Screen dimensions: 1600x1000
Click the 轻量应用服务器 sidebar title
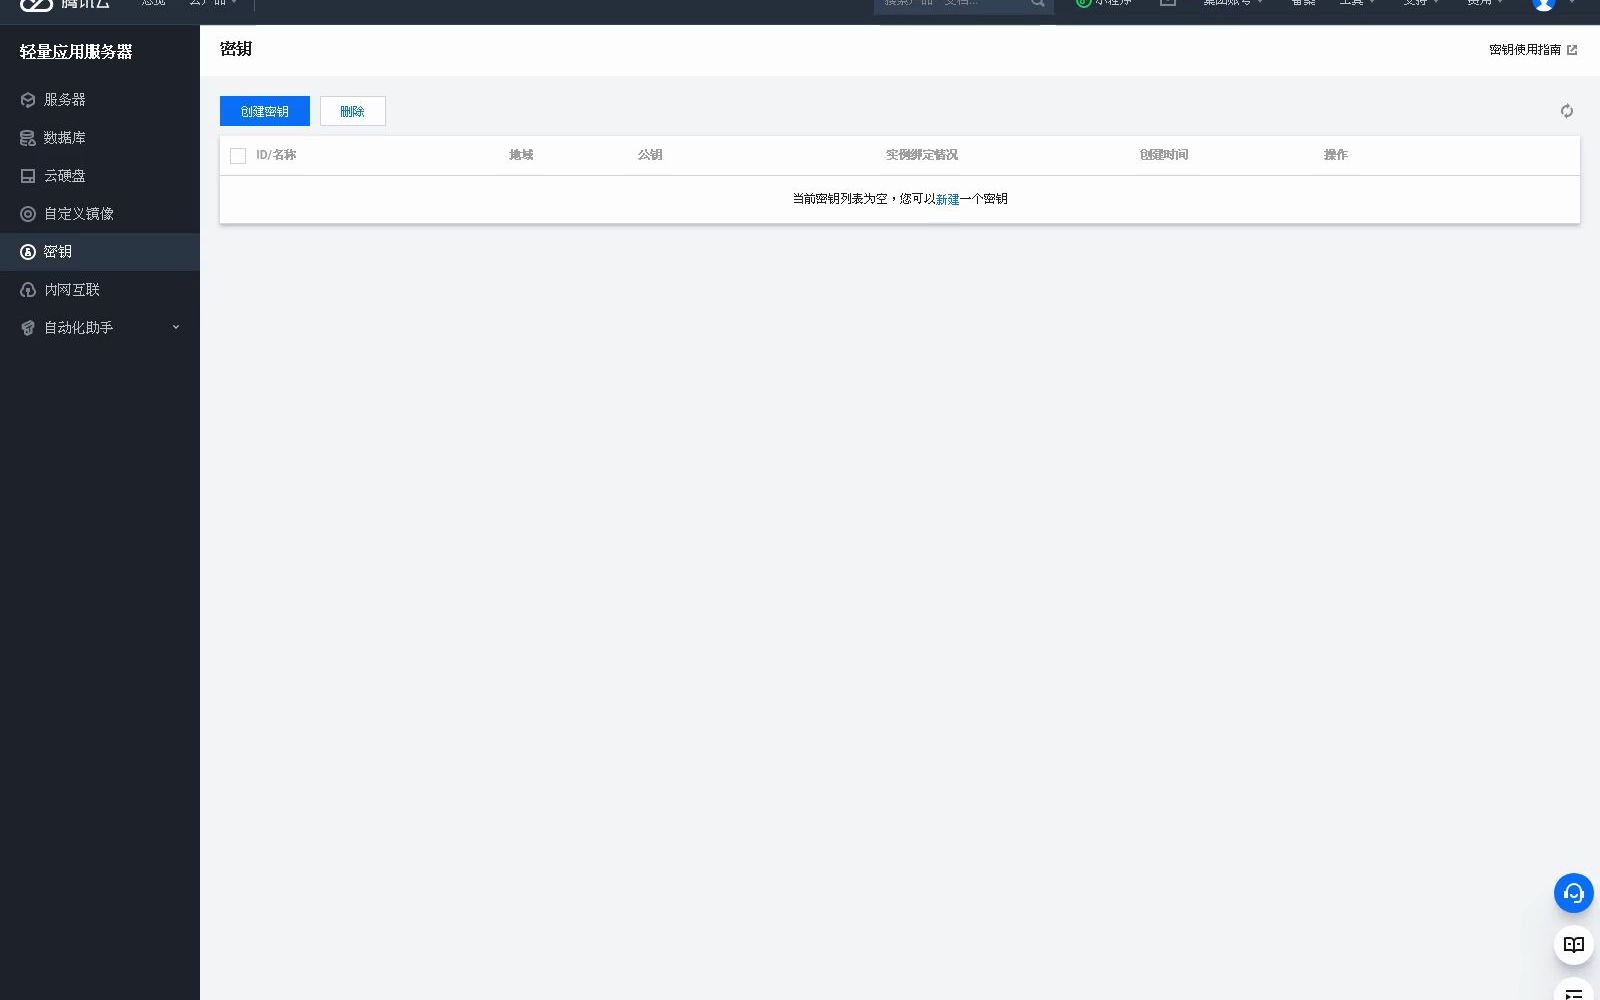coord(76,52)
